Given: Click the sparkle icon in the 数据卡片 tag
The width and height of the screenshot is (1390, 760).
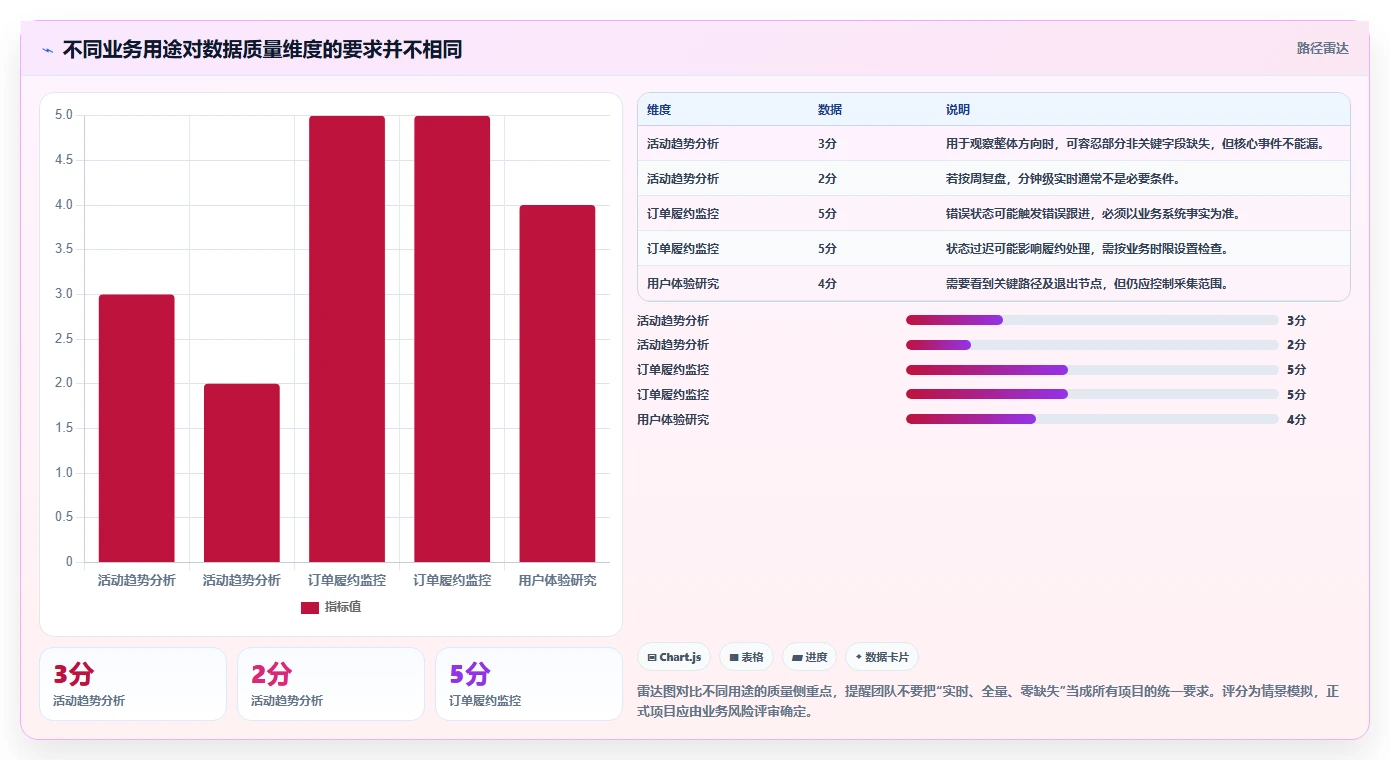Looking at the screenshot, I should coord(858,657).
